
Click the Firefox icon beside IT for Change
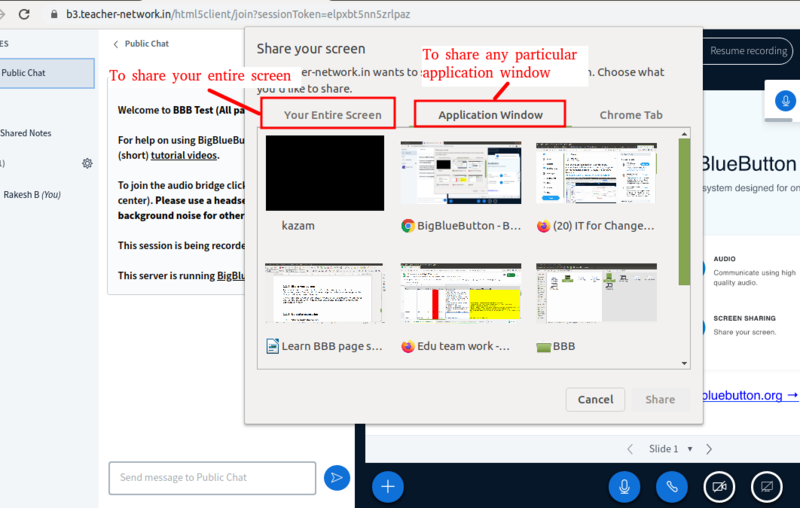[x=543, y=226]
